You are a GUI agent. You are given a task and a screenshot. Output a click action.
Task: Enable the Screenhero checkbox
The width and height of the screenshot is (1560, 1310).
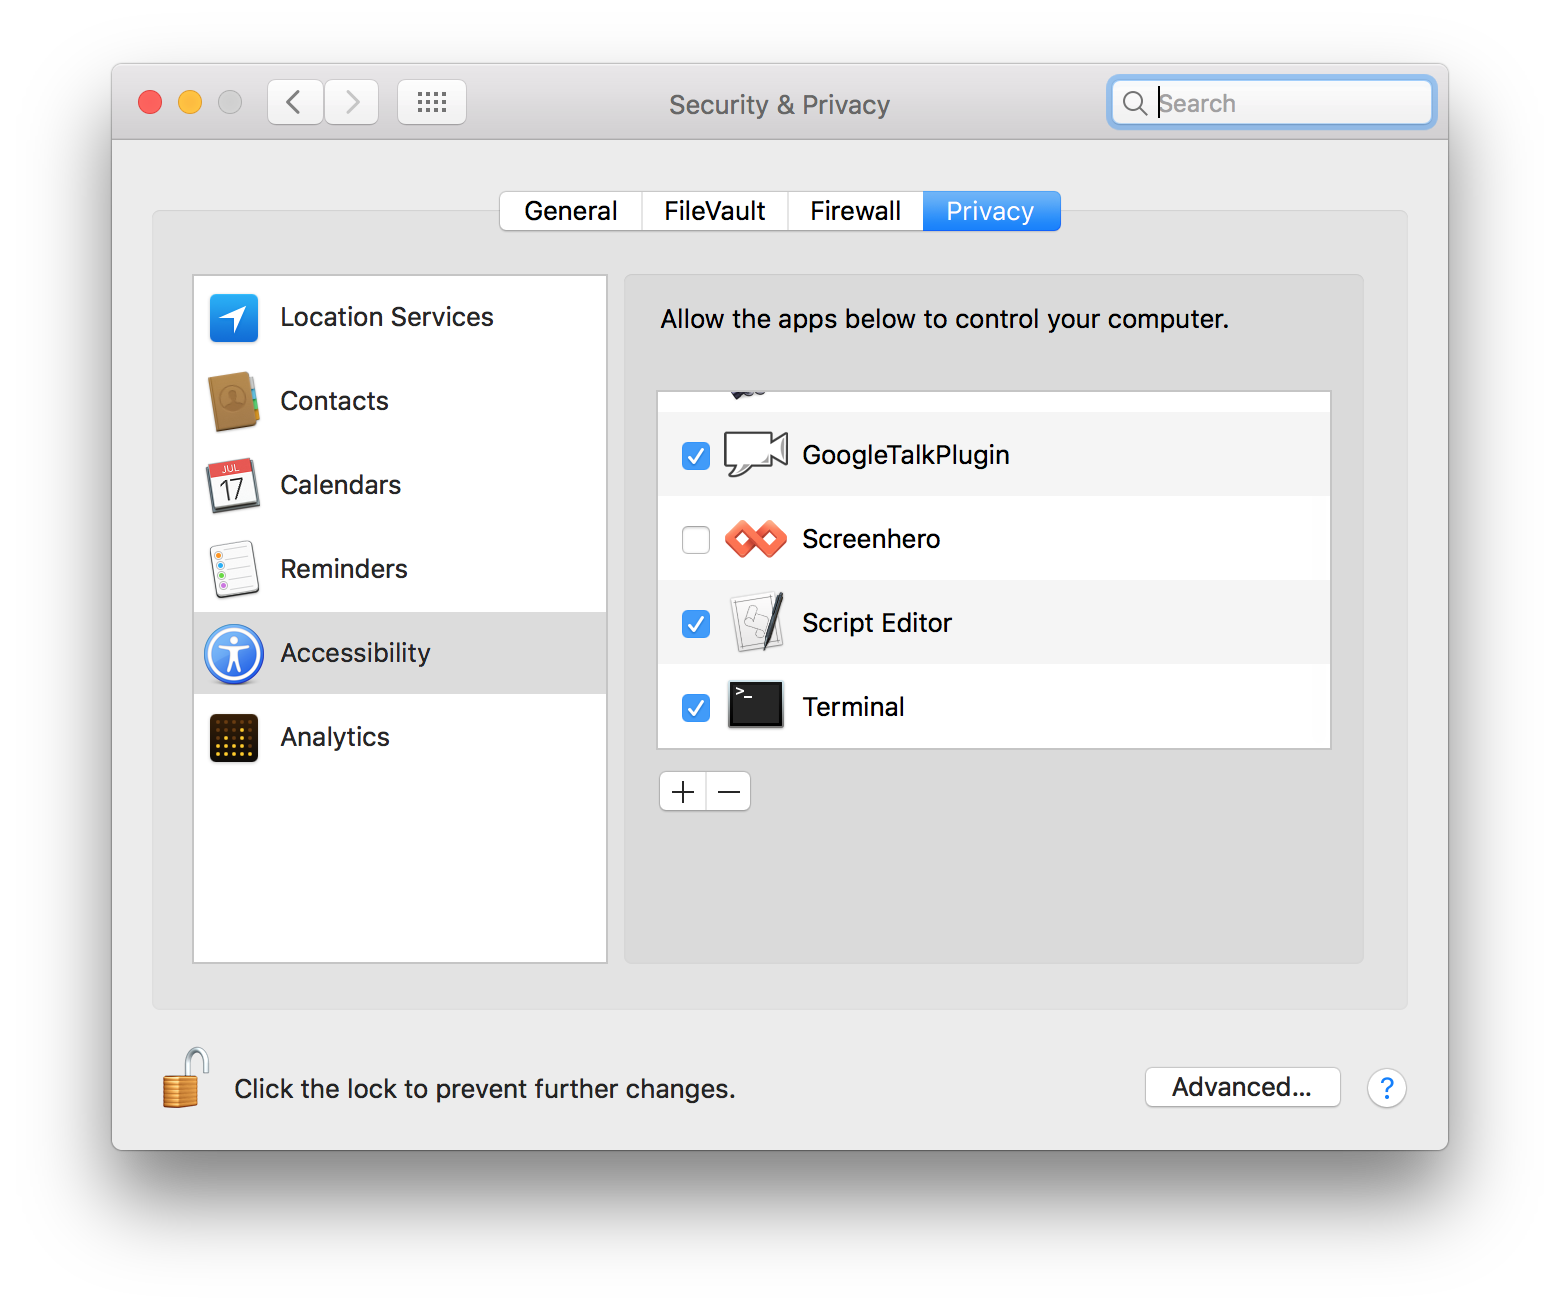(696, 540)
